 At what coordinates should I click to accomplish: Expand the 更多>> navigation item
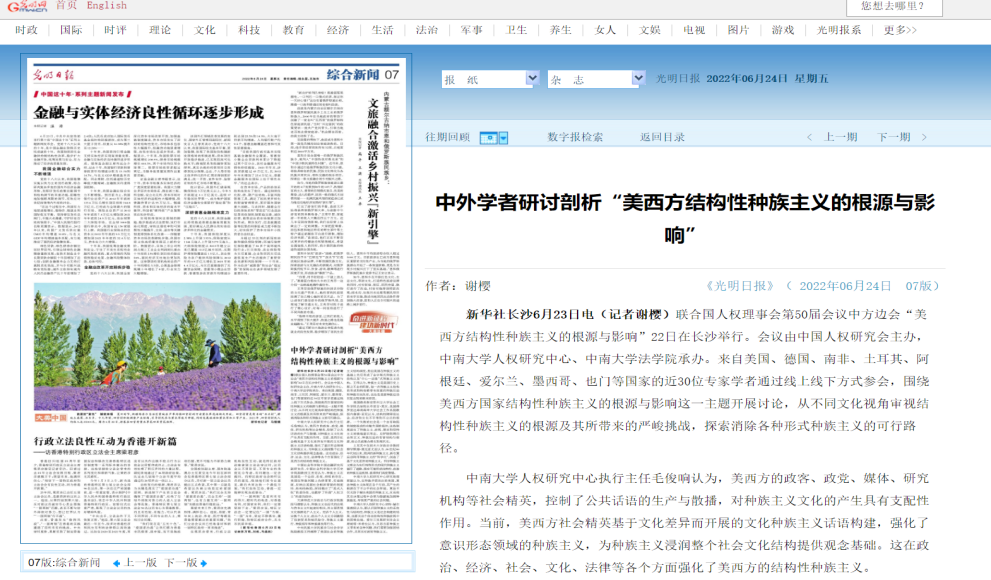pyautogui.click(x=900, y=30)
